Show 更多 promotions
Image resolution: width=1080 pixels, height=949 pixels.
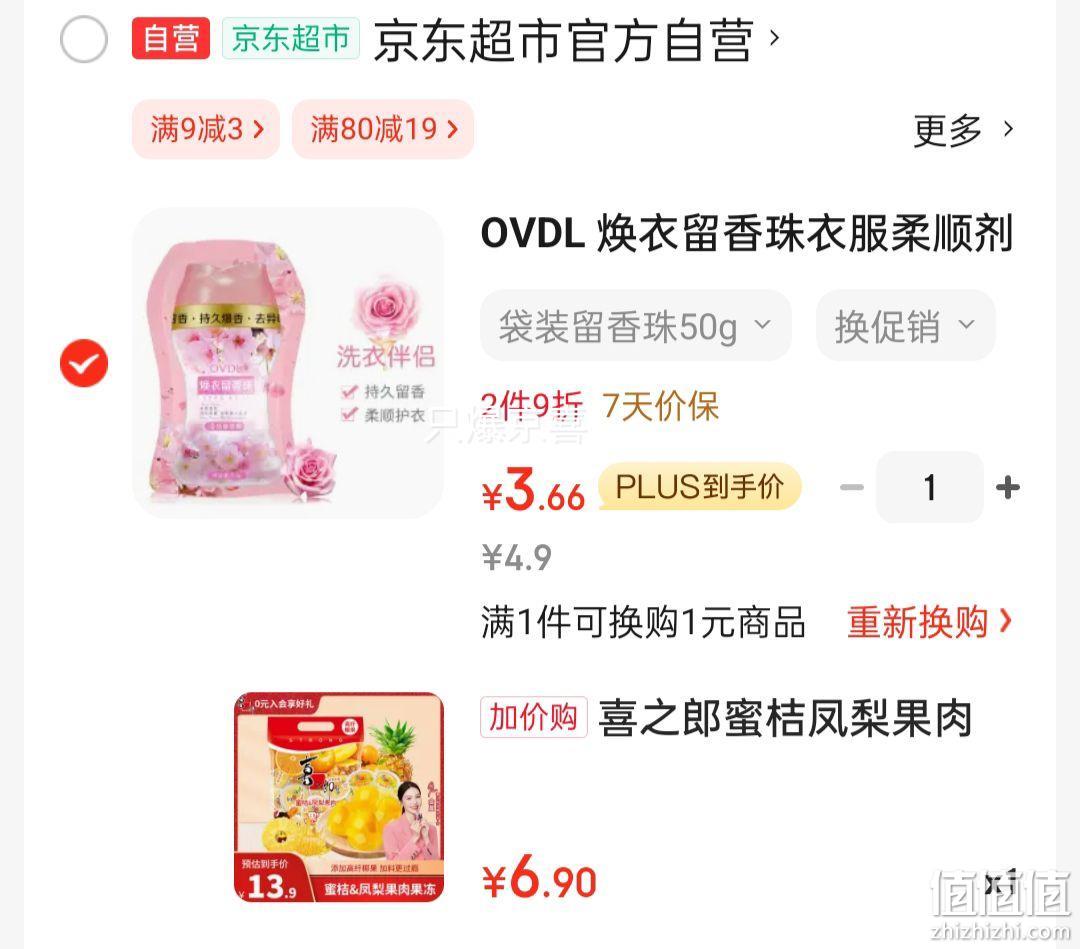[964, 129]
